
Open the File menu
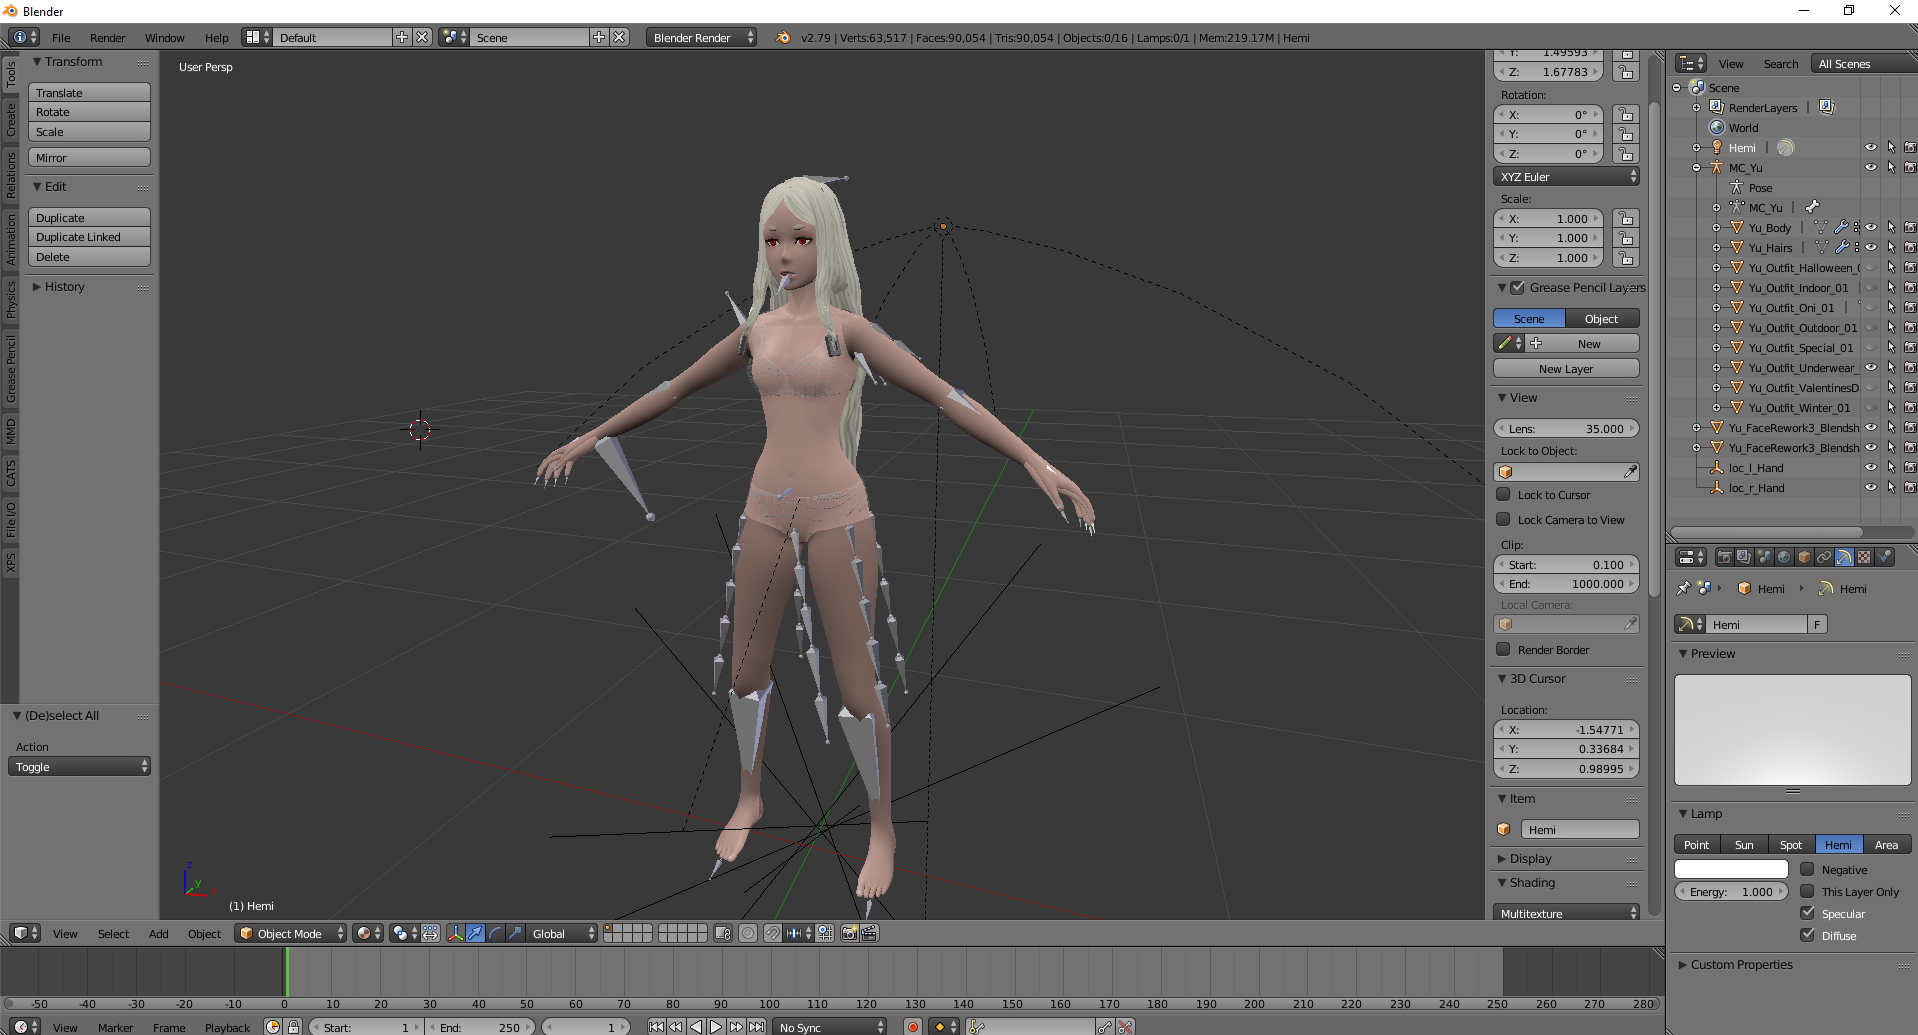pos(61,38)
